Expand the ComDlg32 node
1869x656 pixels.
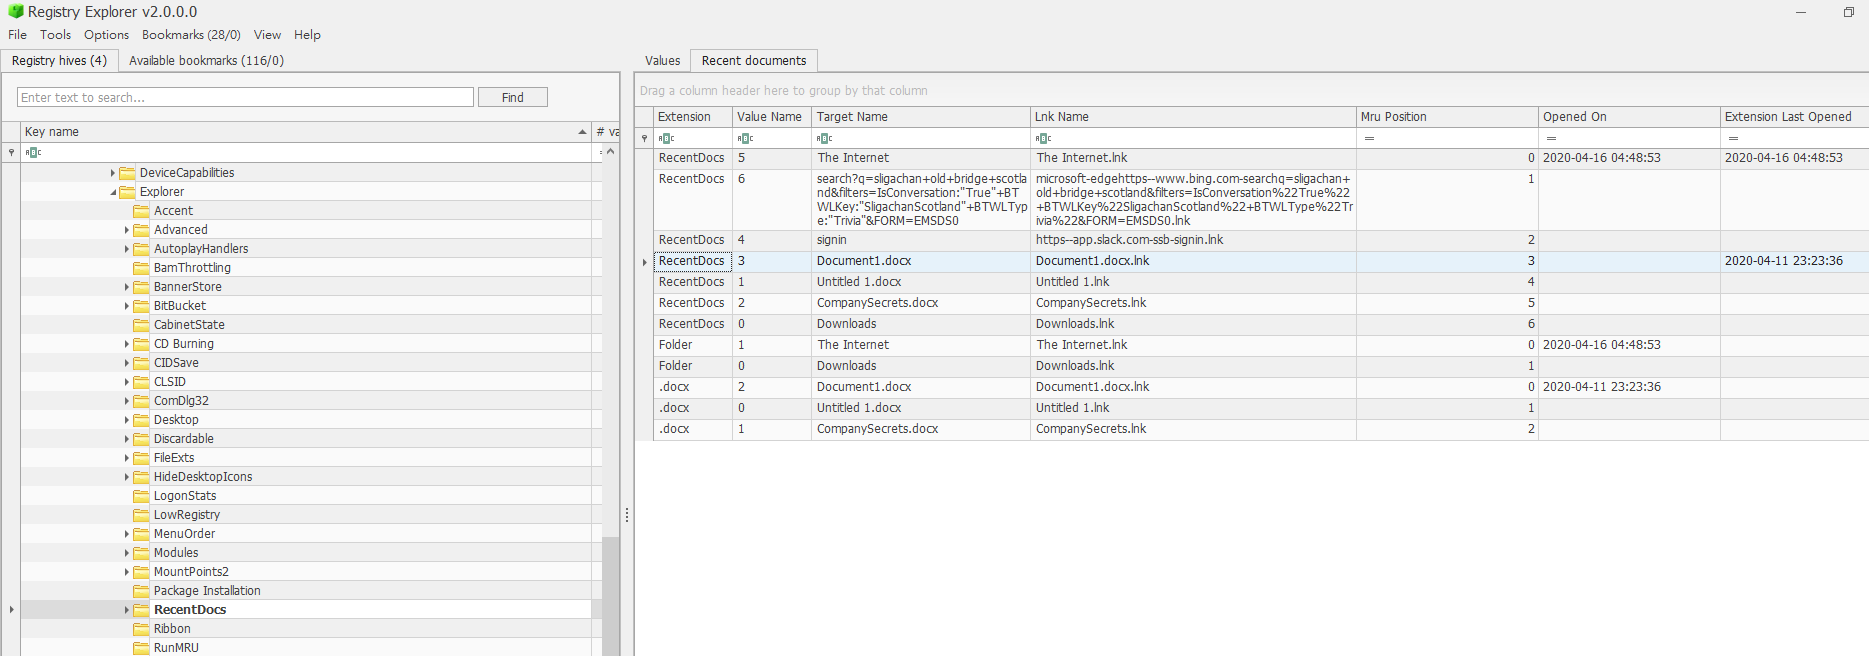(127, 401)
